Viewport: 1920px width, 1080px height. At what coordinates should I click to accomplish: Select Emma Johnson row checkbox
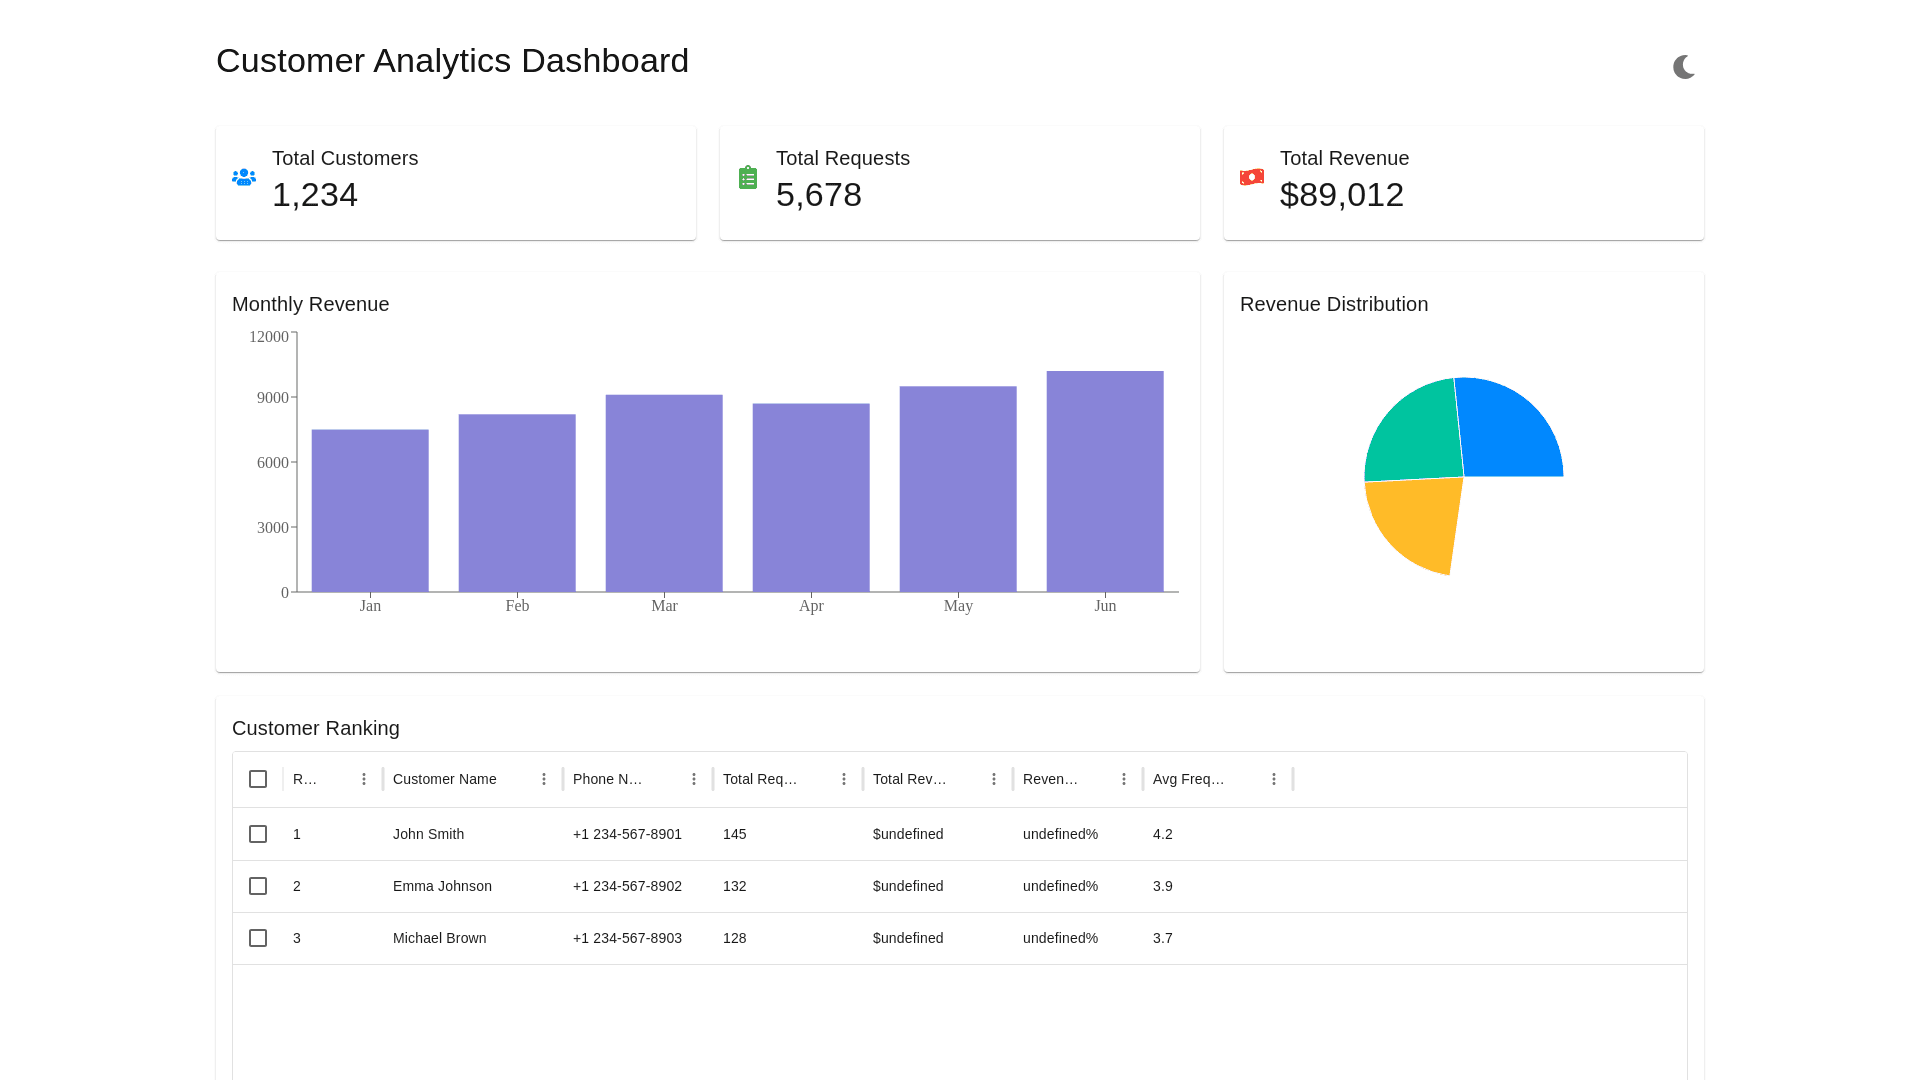click(x=258, y=886)
